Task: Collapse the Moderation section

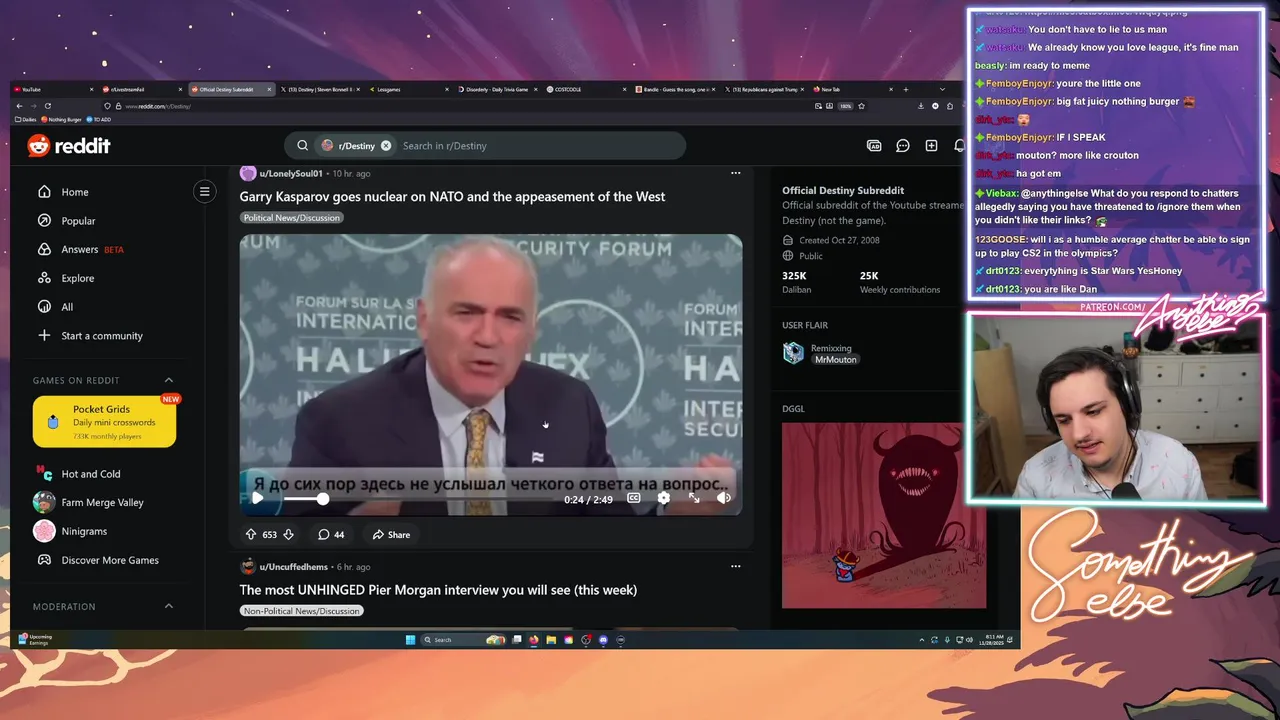Action: 168,606
